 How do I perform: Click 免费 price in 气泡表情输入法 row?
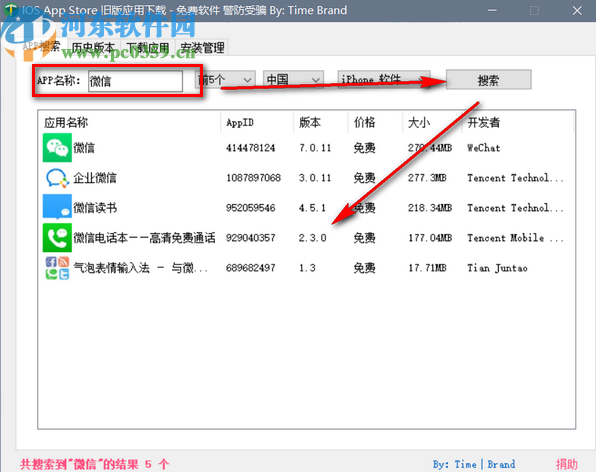pyautogui.click(x=364, y=268)
